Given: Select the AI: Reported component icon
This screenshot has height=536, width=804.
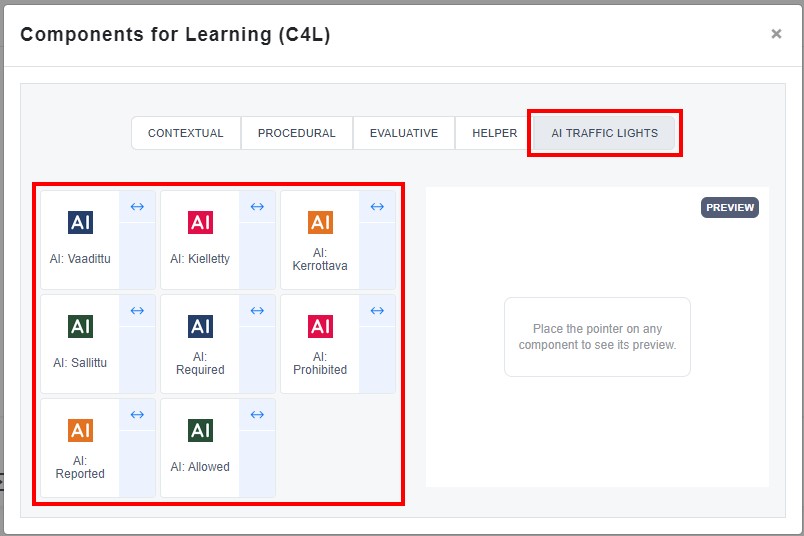Looking at the screenshot, I should 81,430.
